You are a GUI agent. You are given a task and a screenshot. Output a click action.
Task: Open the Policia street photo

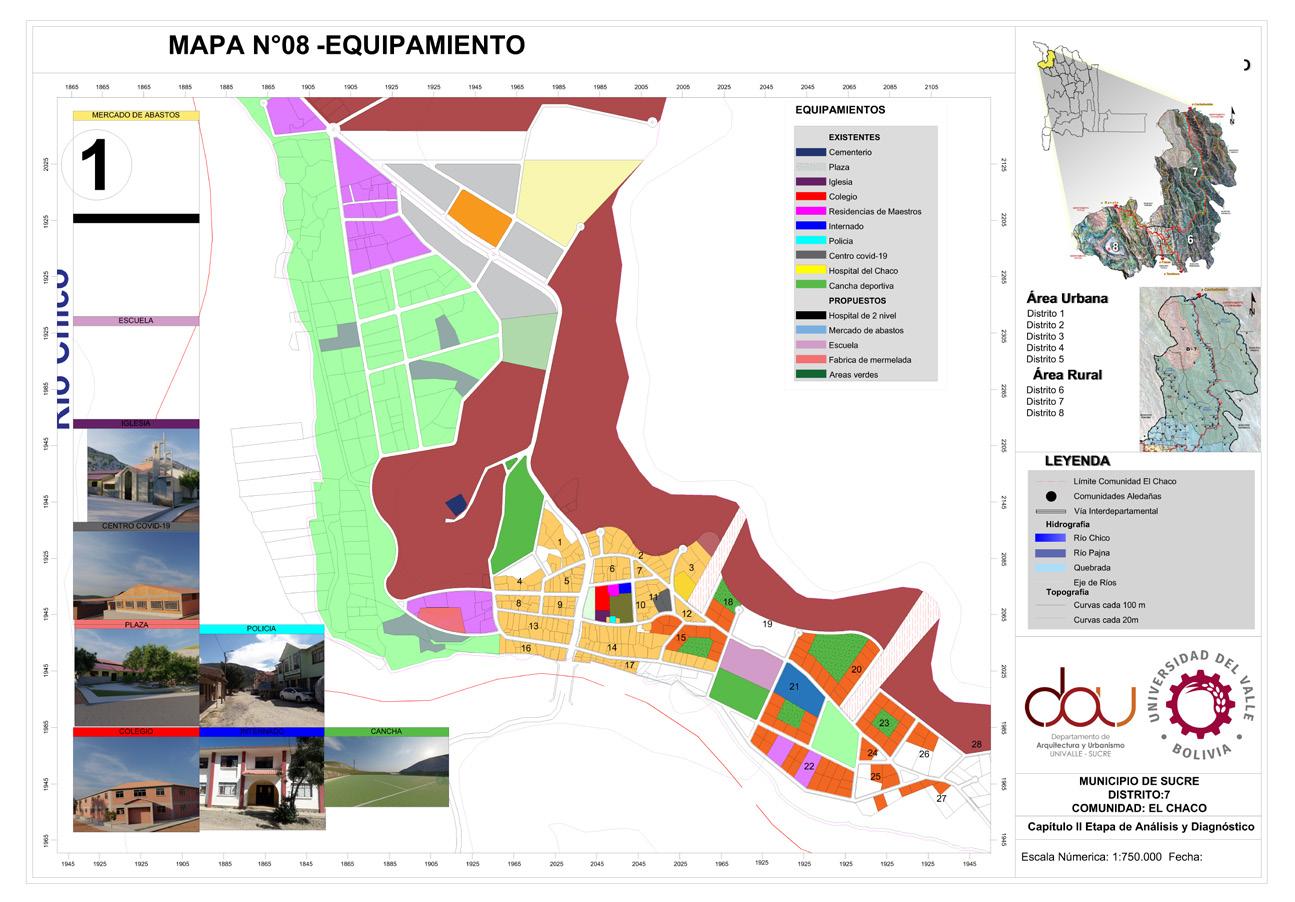[262, 680]
